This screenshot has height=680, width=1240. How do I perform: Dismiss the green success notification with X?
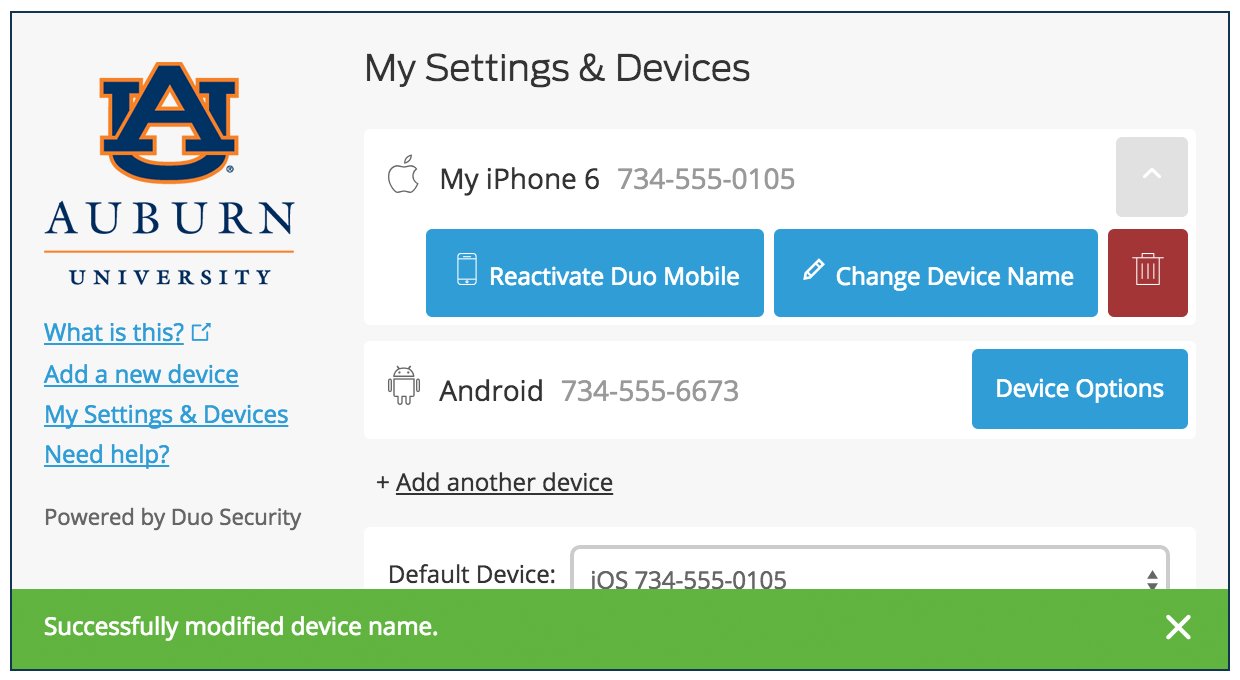point(1178,627)
